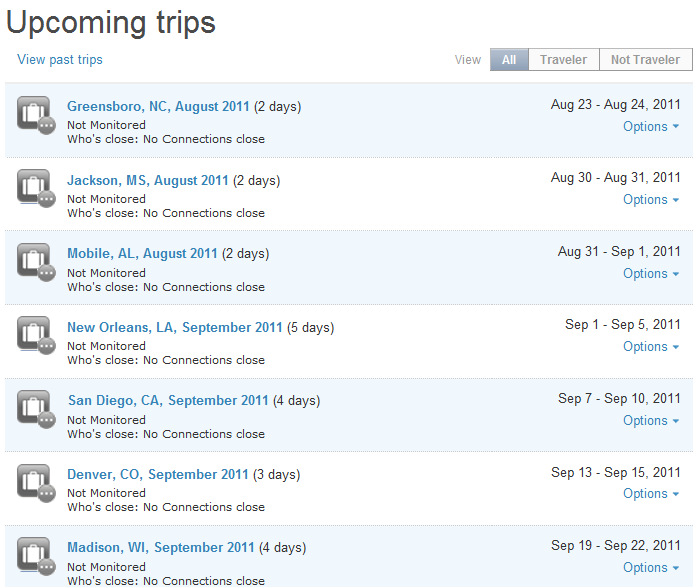
Task: Click the San Diego trip suitcase icon
Action: click(35, 409)
